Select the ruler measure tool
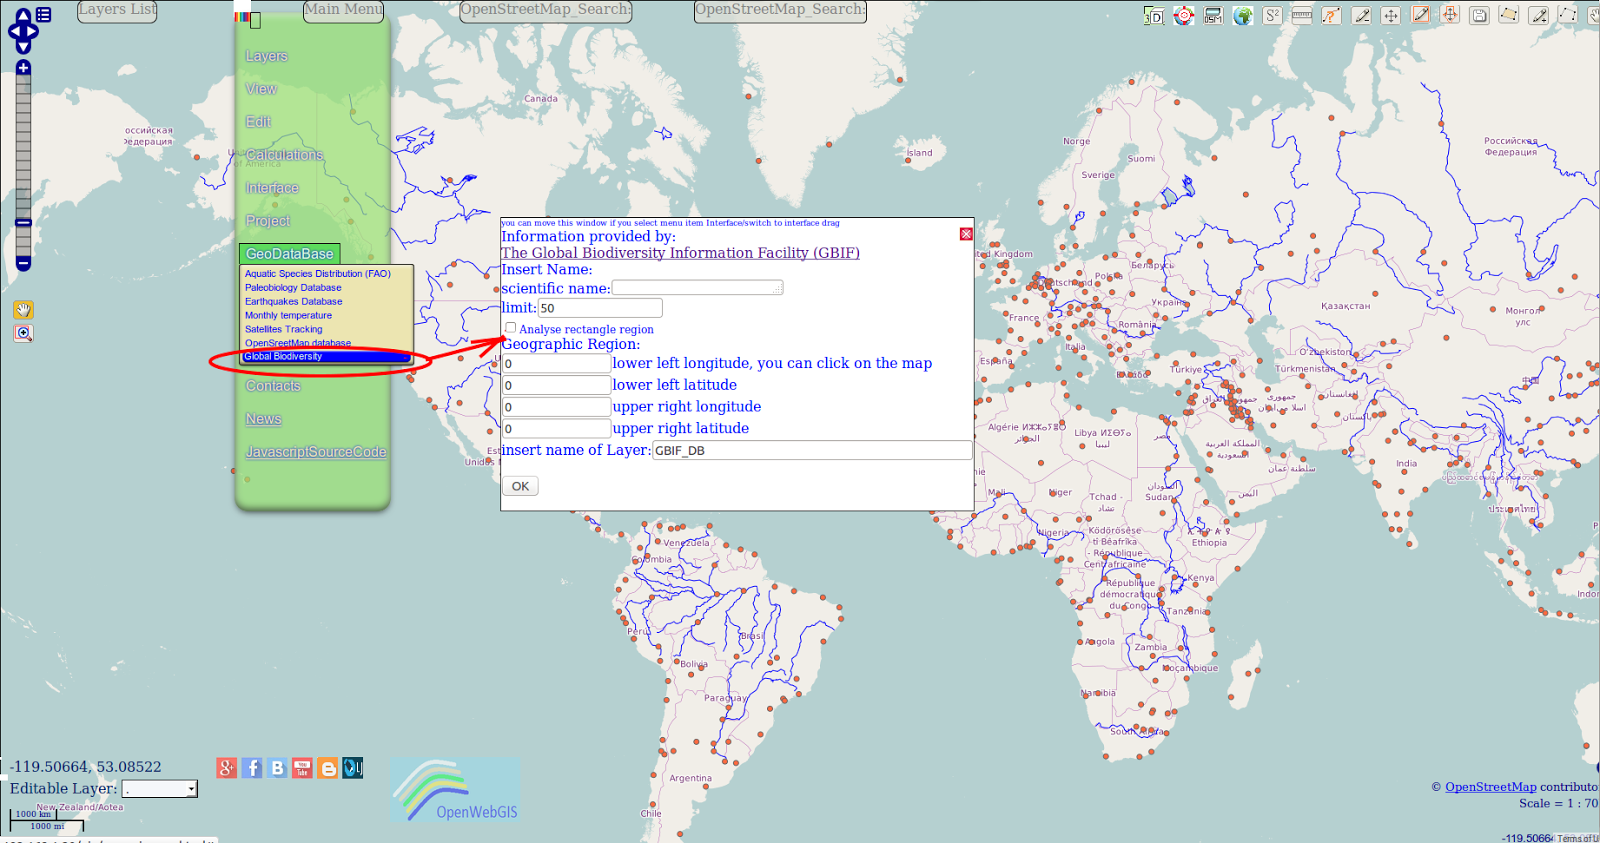 [x=1302, y=16]
